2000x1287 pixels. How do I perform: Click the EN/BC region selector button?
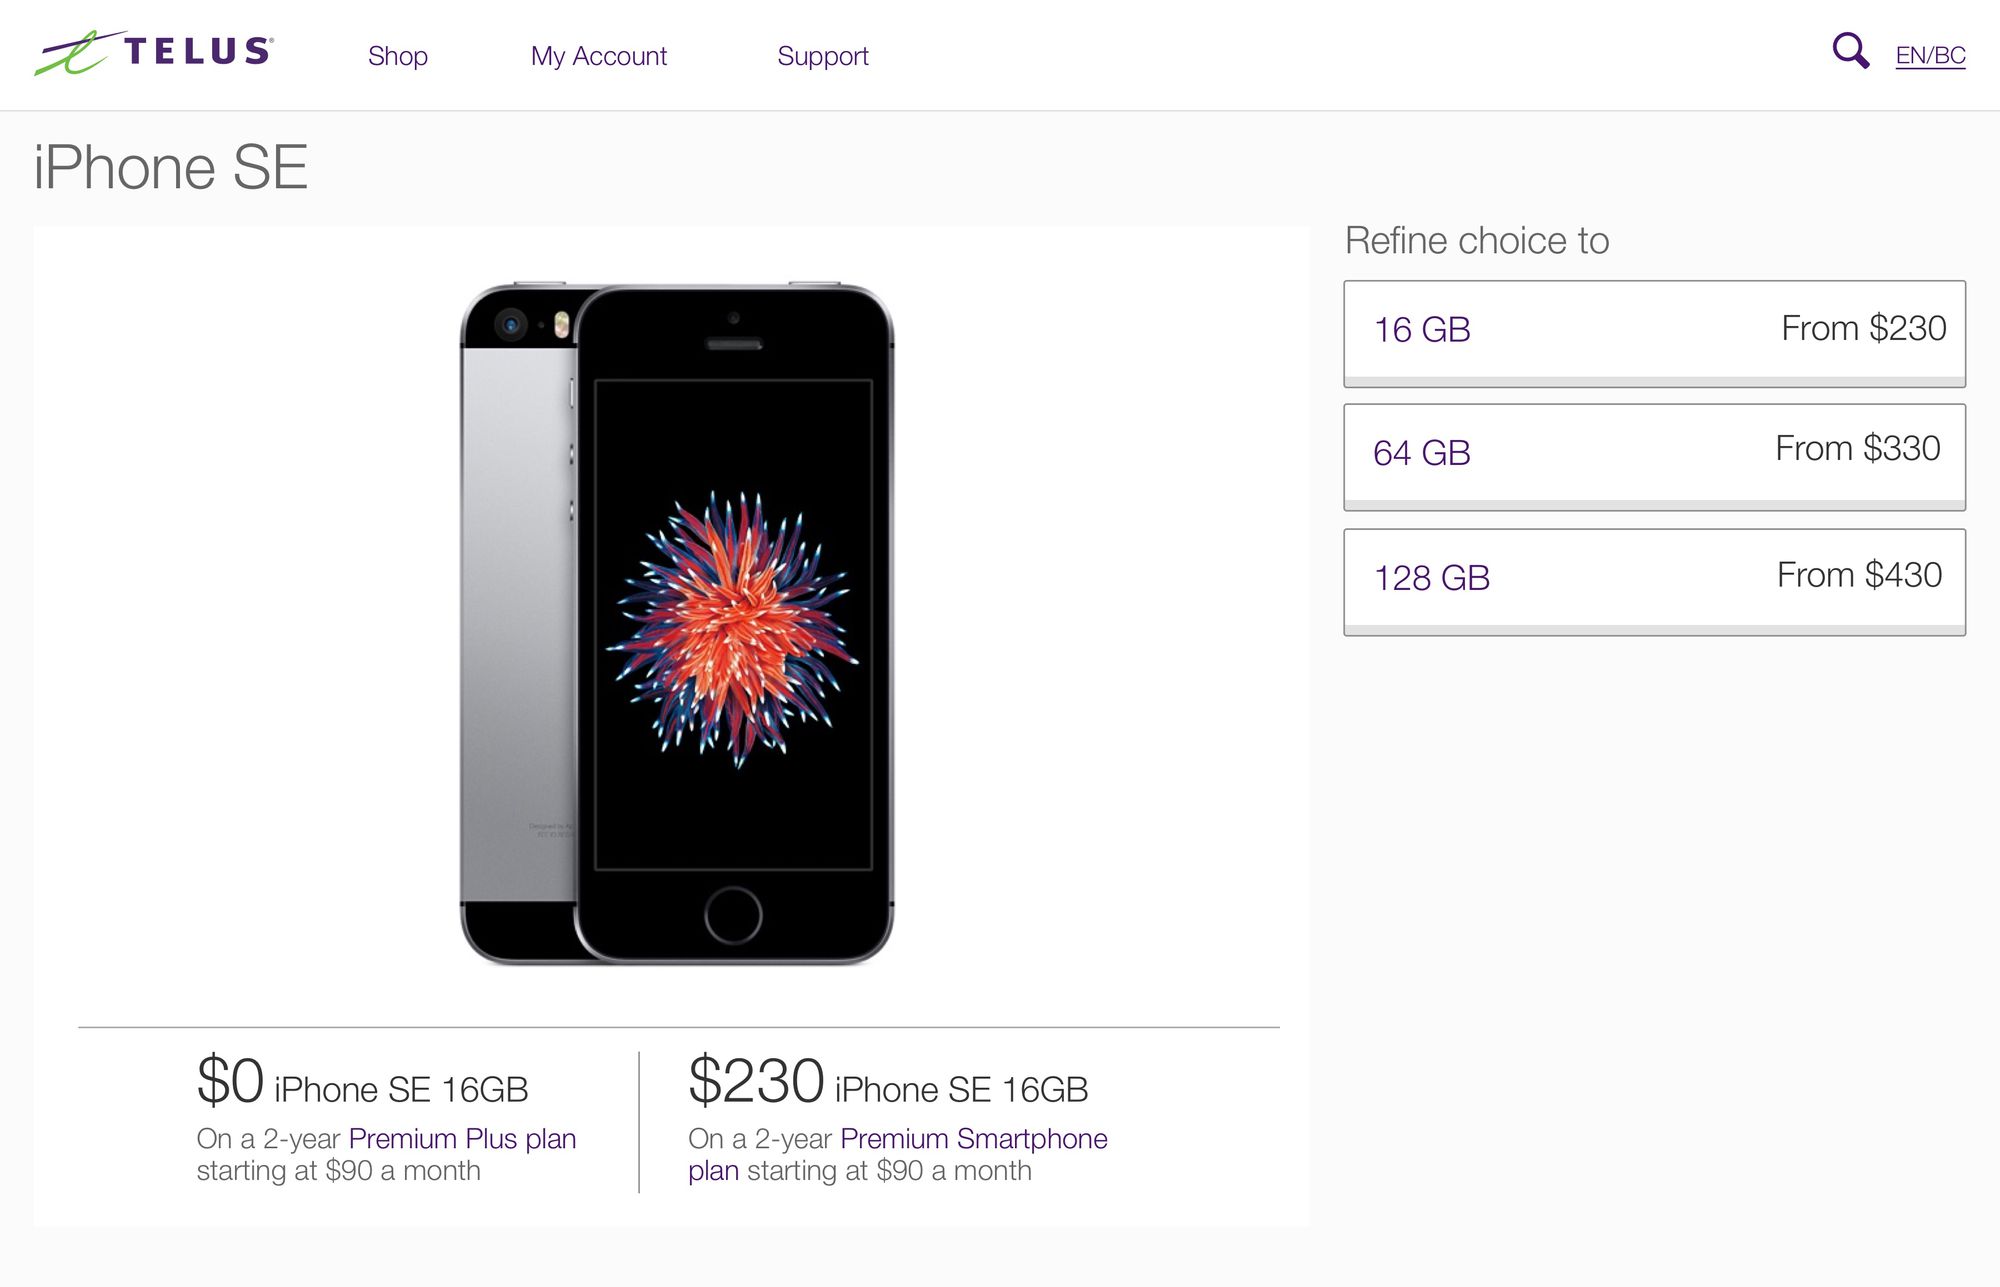[1929, 54]
